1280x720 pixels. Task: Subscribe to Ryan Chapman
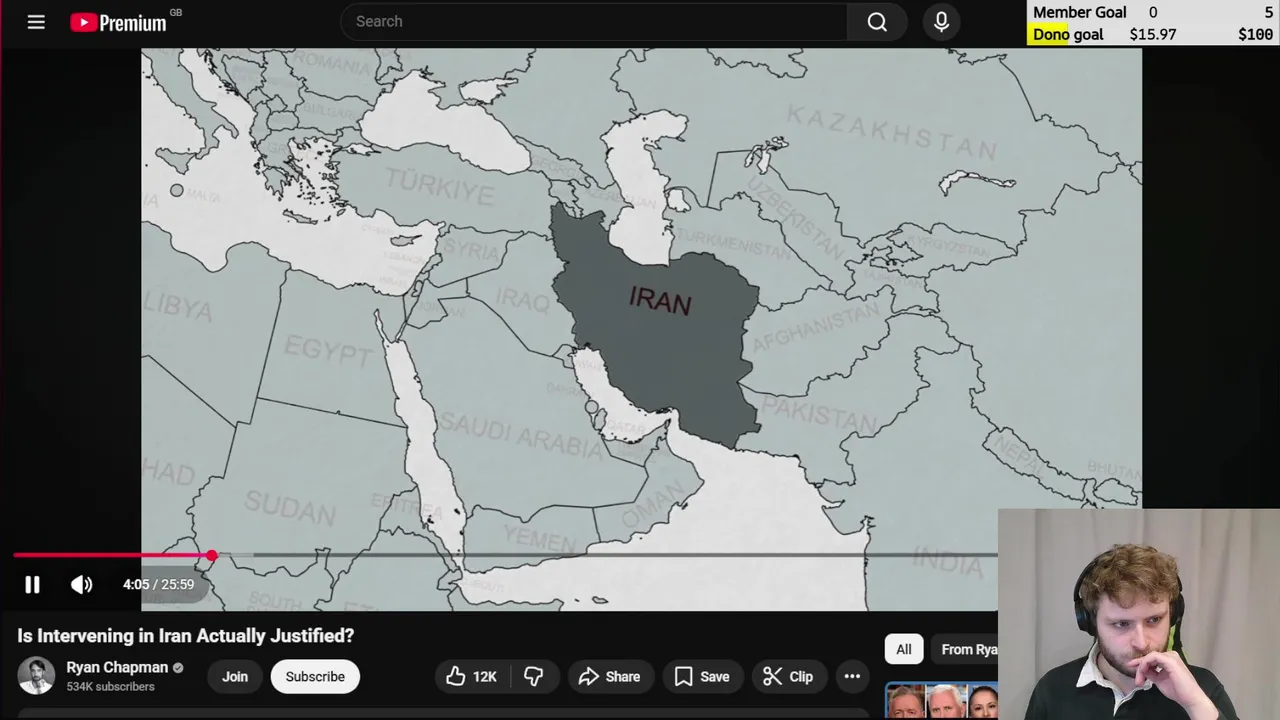coord(315,677)
